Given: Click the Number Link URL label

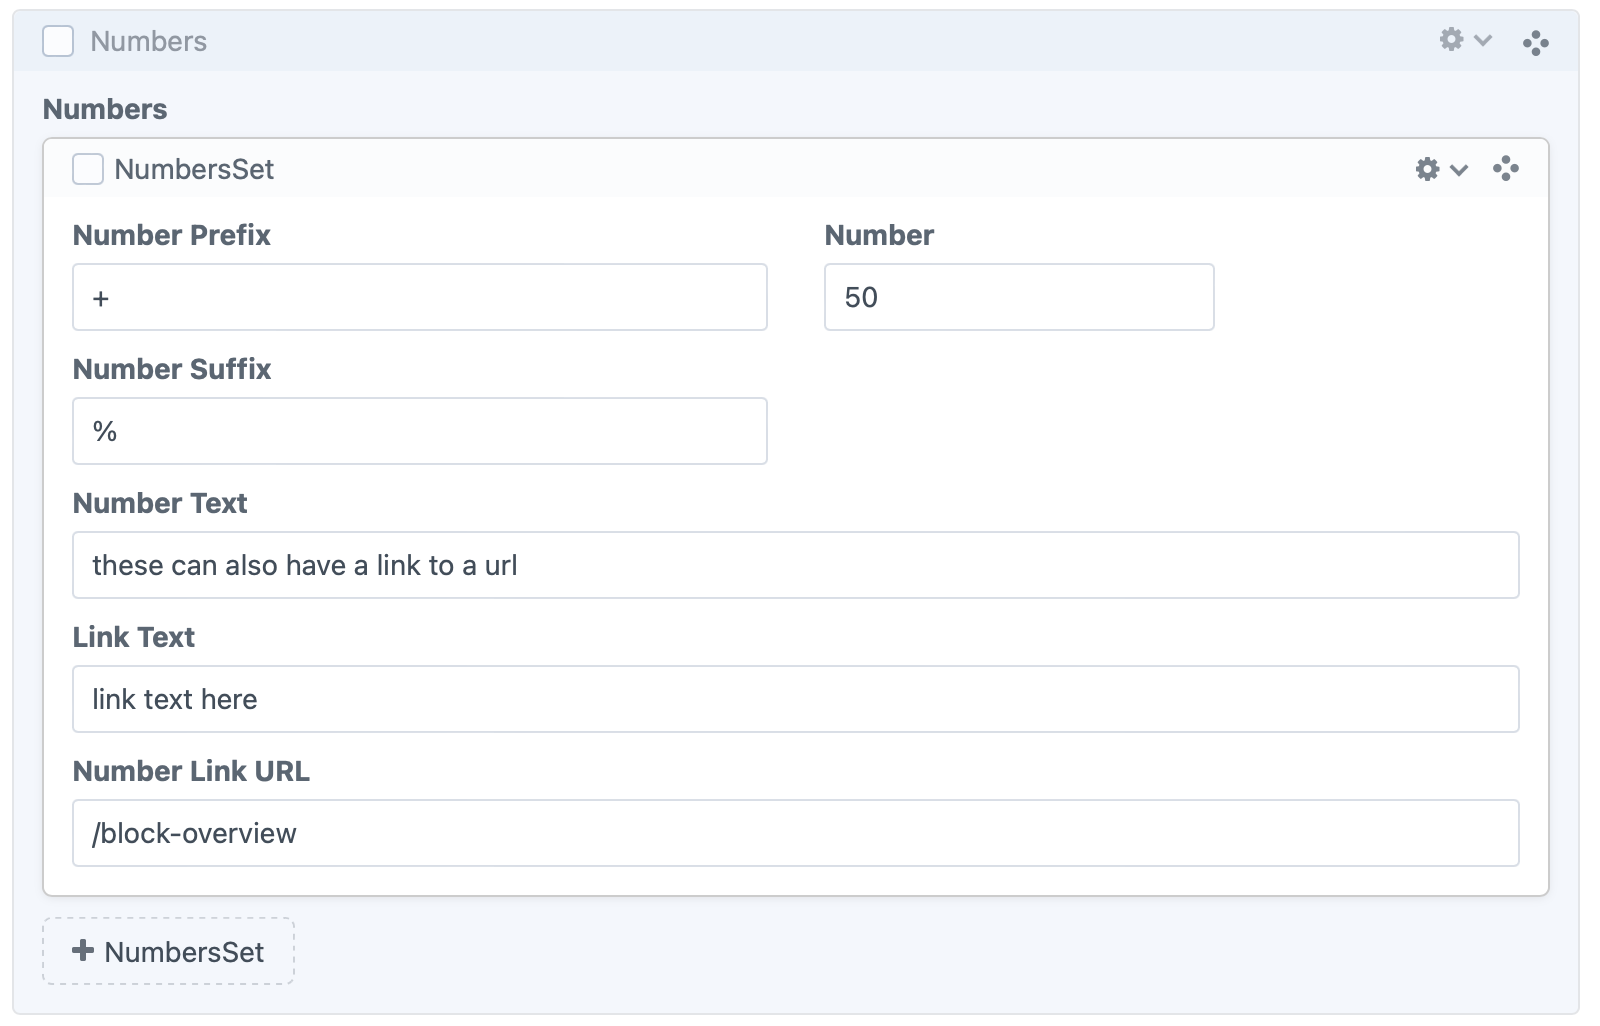Looking at the screenshot, I should click(x=191, y=771).
